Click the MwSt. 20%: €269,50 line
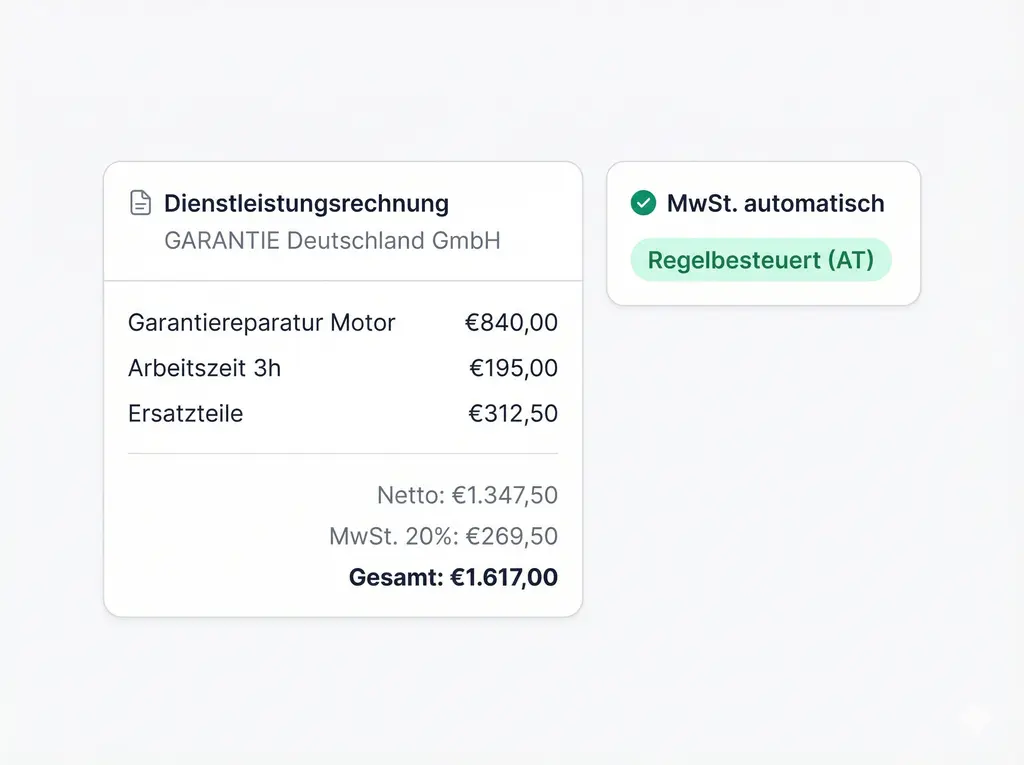The width and height of the screenshot is (1024, 765). [443, 536]
